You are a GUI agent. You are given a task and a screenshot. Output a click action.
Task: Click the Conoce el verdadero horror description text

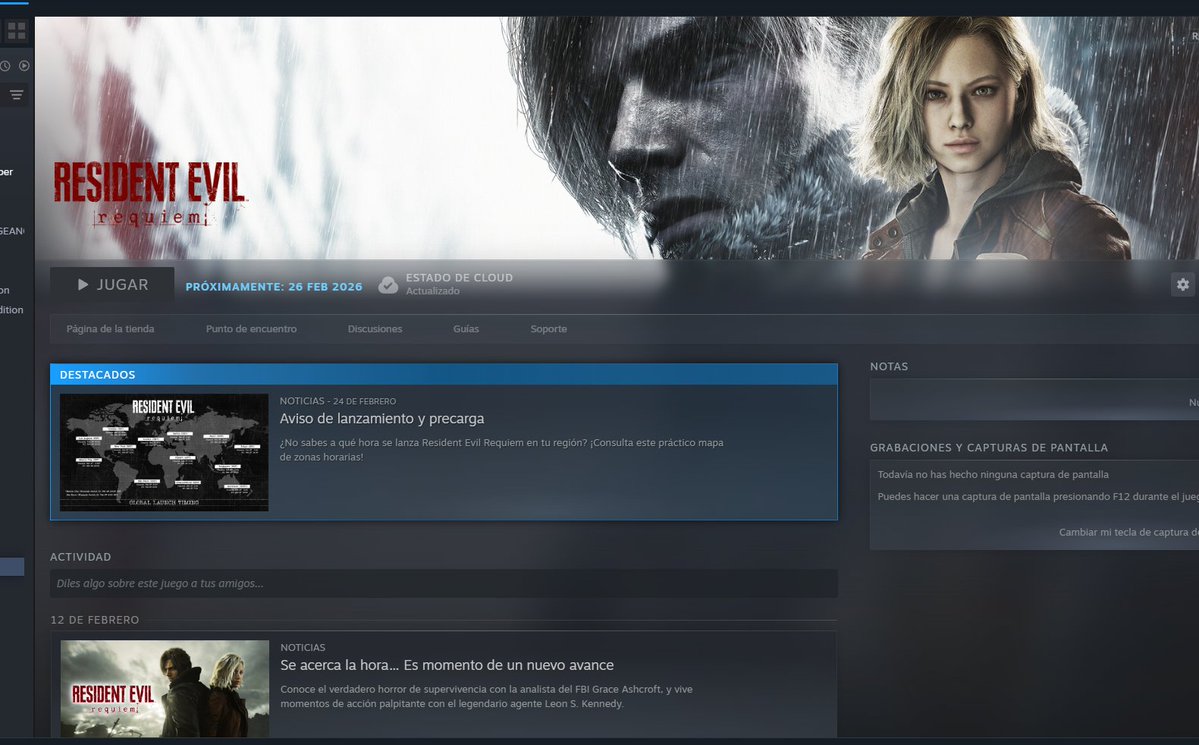(486, 697)
